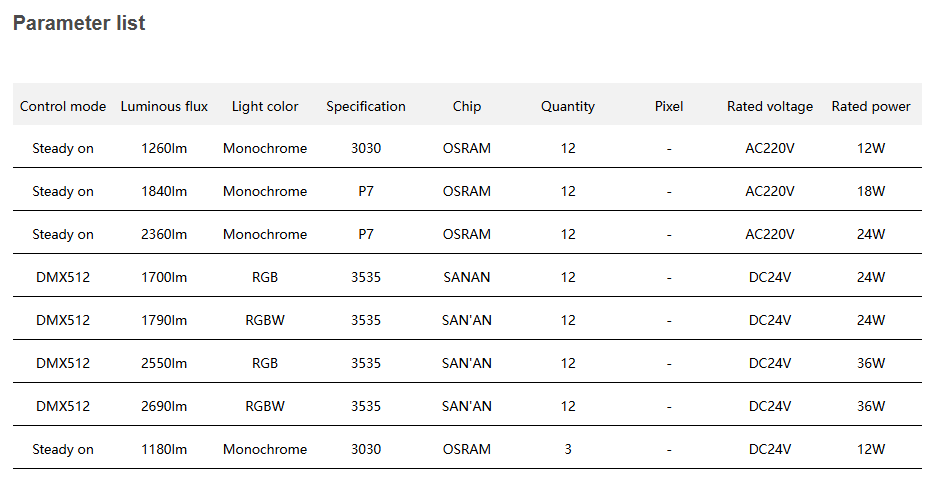This screenshot has height=485, width=937.
Task: Select the 1700lm luminous flux cell
Action: 164,277
